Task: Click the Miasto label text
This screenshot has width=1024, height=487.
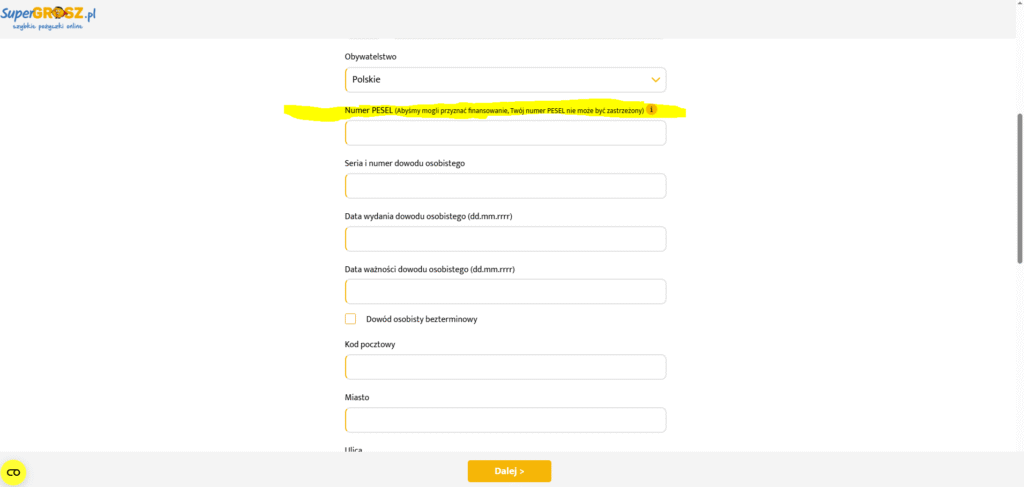Action: pos(357,397)
